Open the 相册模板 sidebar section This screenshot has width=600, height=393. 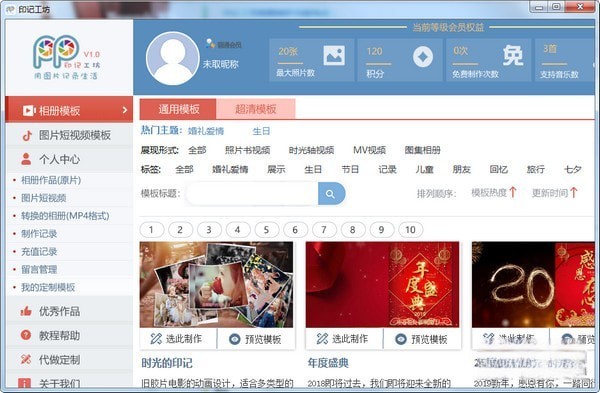[x=69, y=110]
